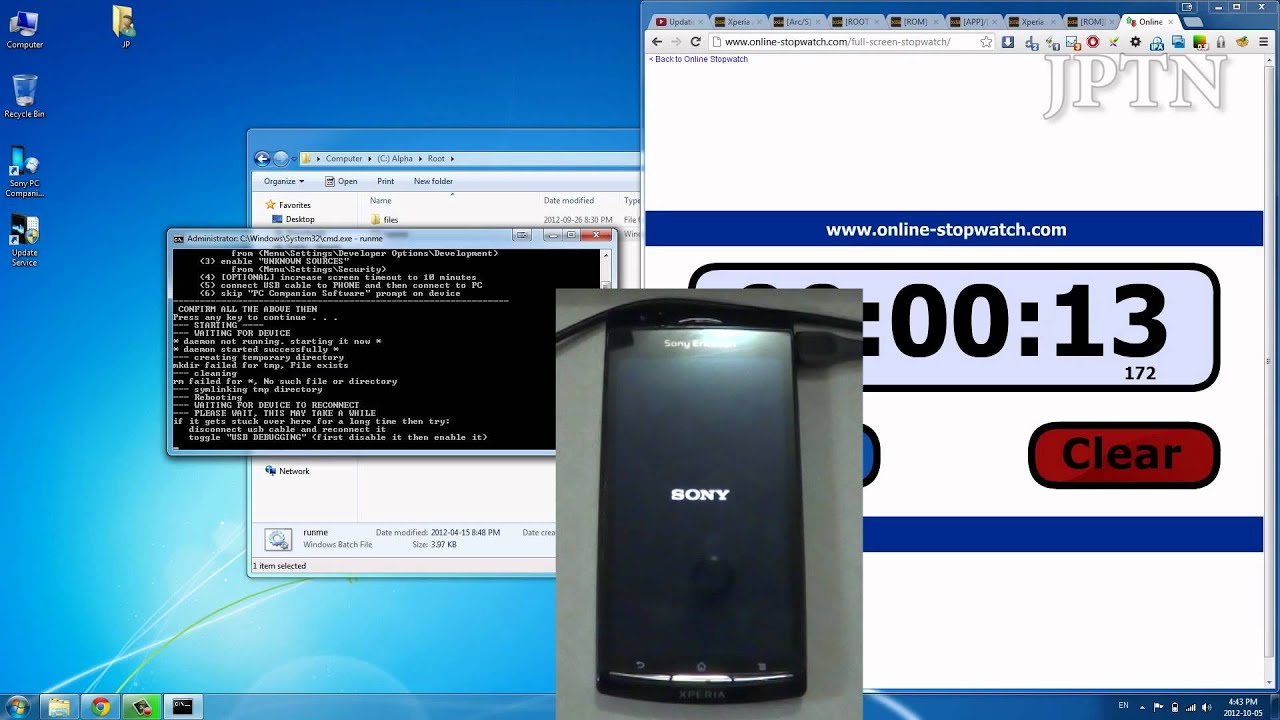Switch to YouTube Updati tab in Chrome

tap(678, 21)
